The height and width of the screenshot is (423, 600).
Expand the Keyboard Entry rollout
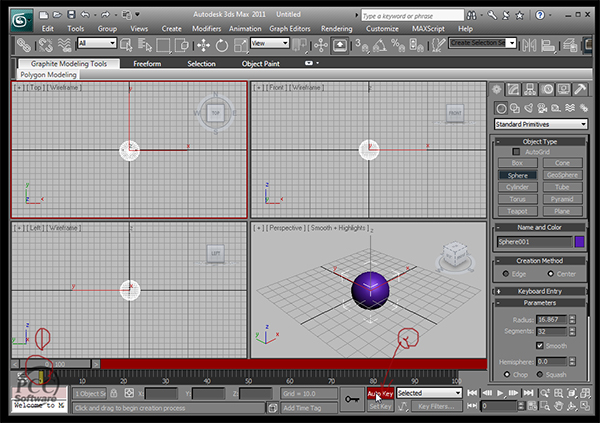540,291
